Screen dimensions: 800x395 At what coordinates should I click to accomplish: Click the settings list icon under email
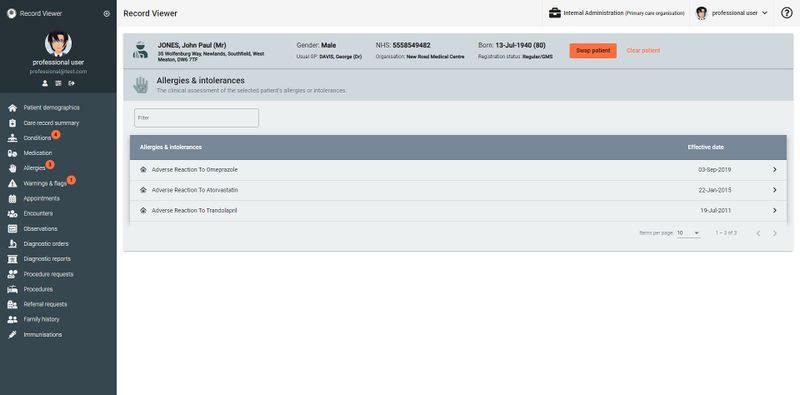[x=58, y=83]
